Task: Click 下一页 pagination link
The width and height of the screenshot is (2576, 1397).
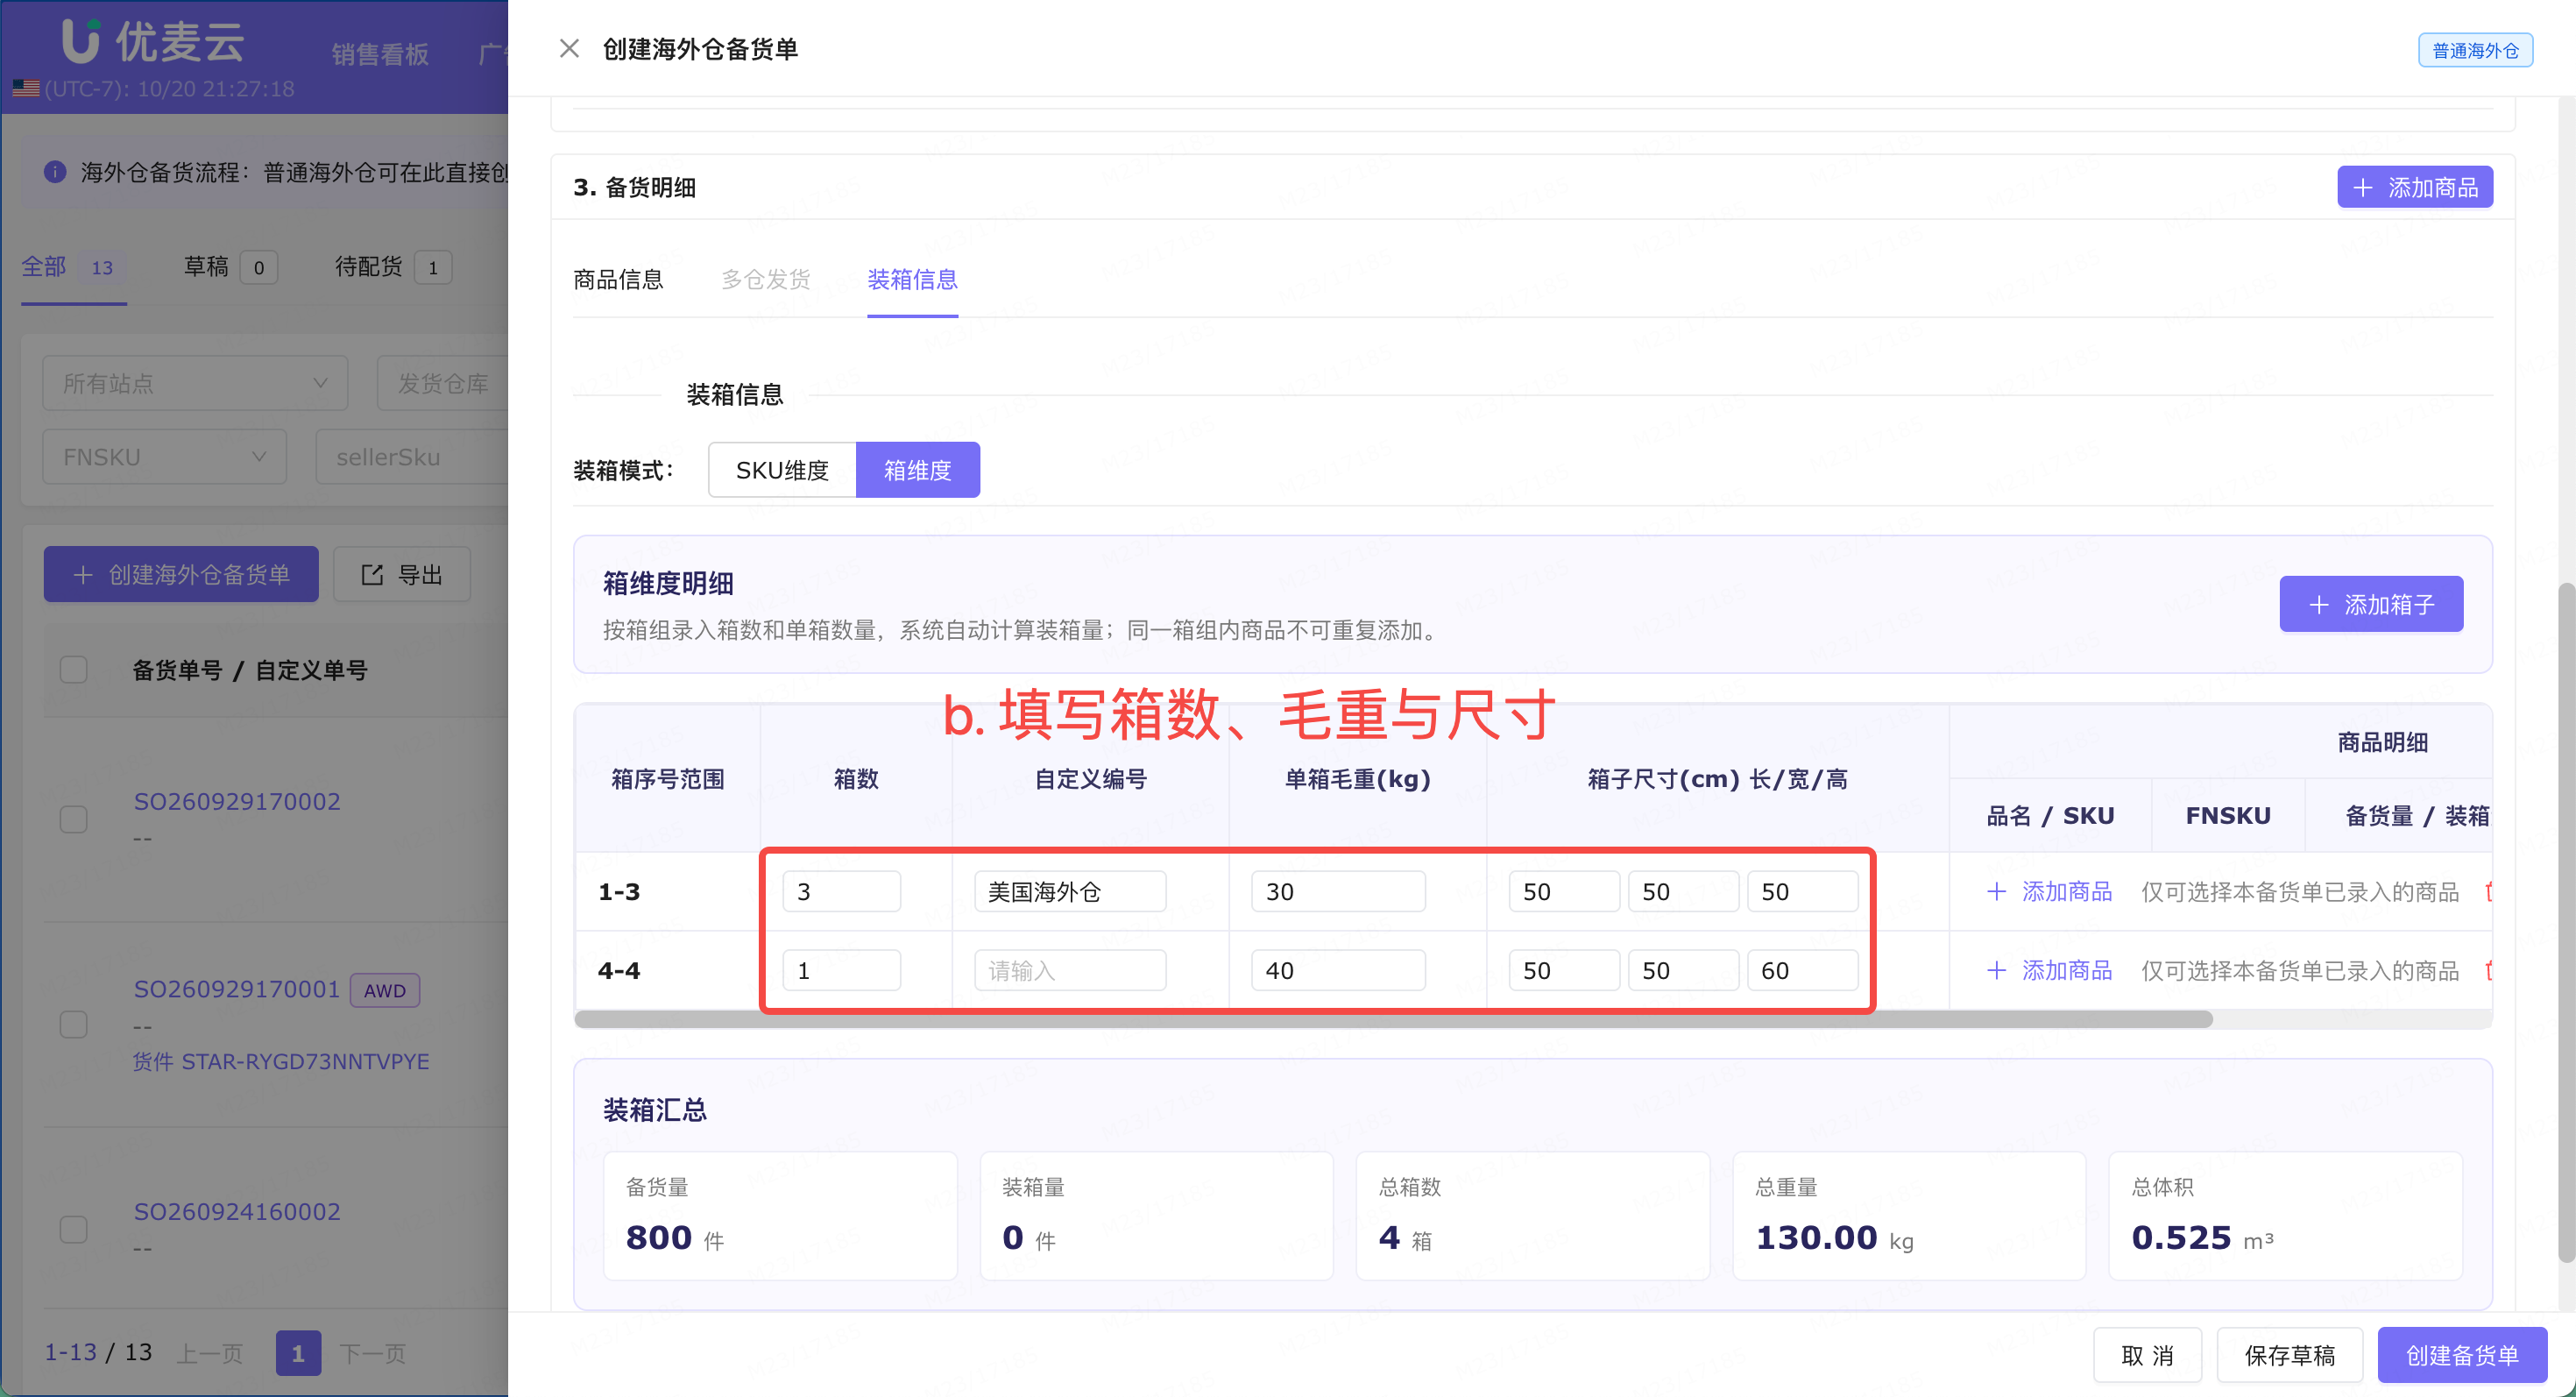Action: 372,1353
